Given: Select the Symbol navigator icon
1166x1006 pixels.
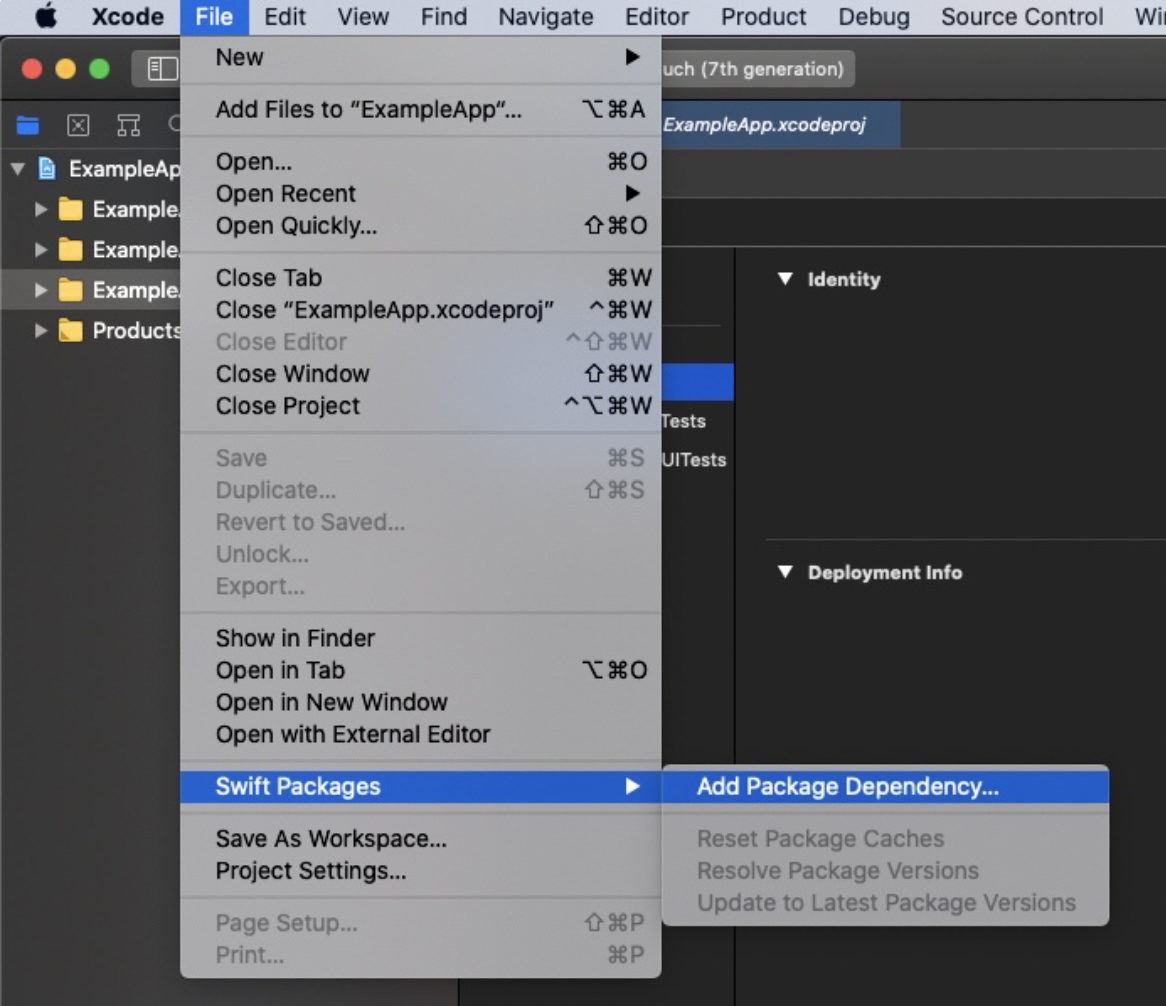Looking at the screenshot, I should click(128, 125).
